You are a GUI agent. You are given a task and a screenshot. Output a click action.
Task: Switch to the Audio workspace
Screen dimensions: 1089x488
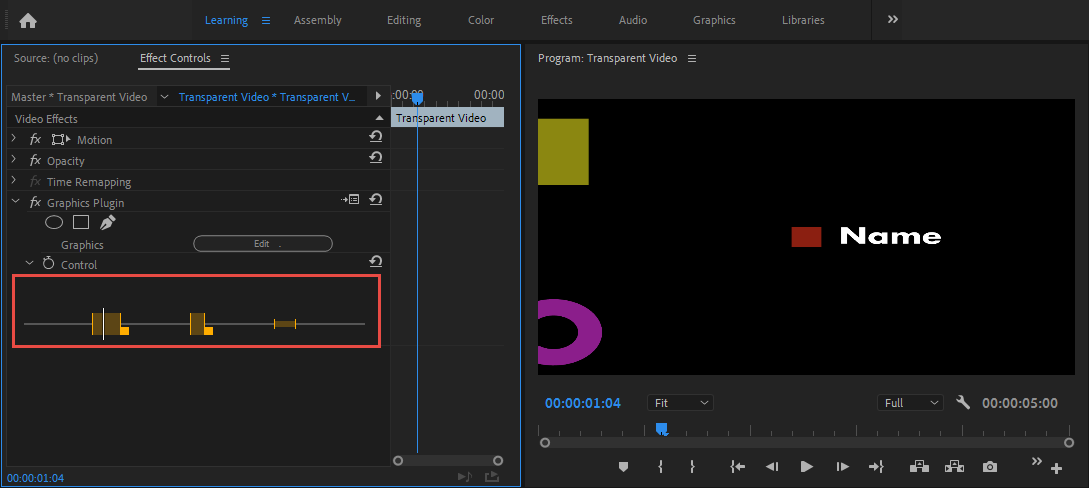click(x=633, y=20)
